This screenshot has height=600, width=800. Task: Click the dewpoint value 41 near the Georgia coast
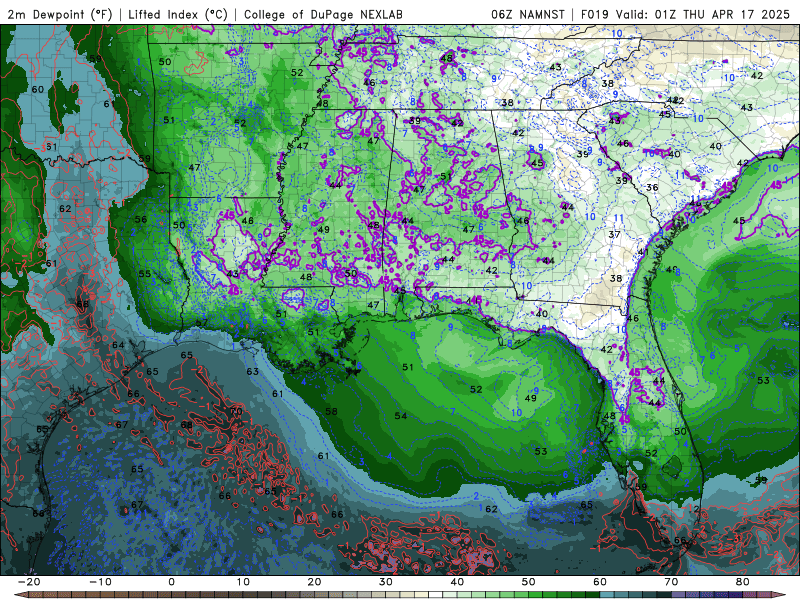pos(643,252)
